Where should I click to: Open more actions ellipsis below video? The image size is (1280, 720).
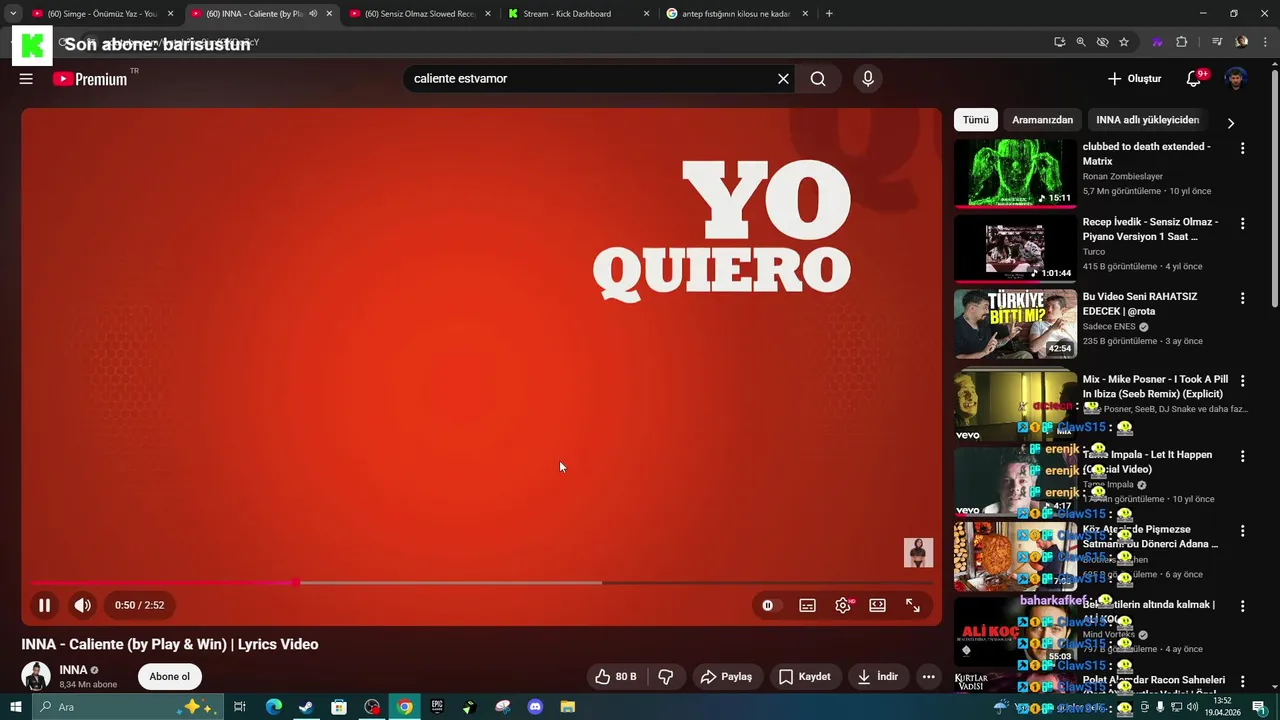point(929,677)
